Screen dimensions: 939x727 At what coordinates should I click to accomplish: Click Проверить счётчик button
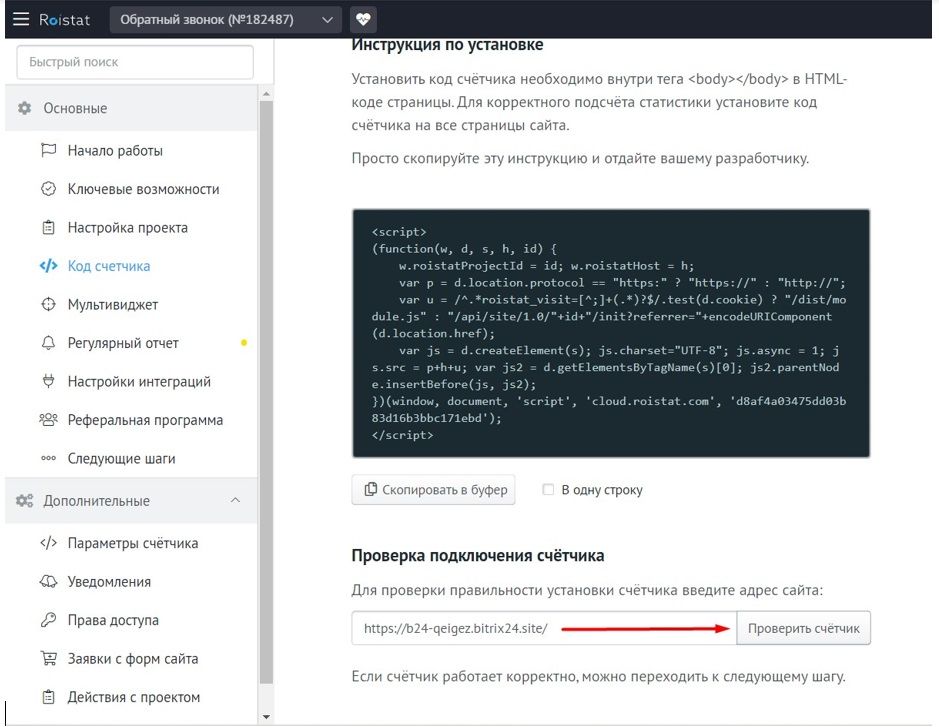point(803,628)
